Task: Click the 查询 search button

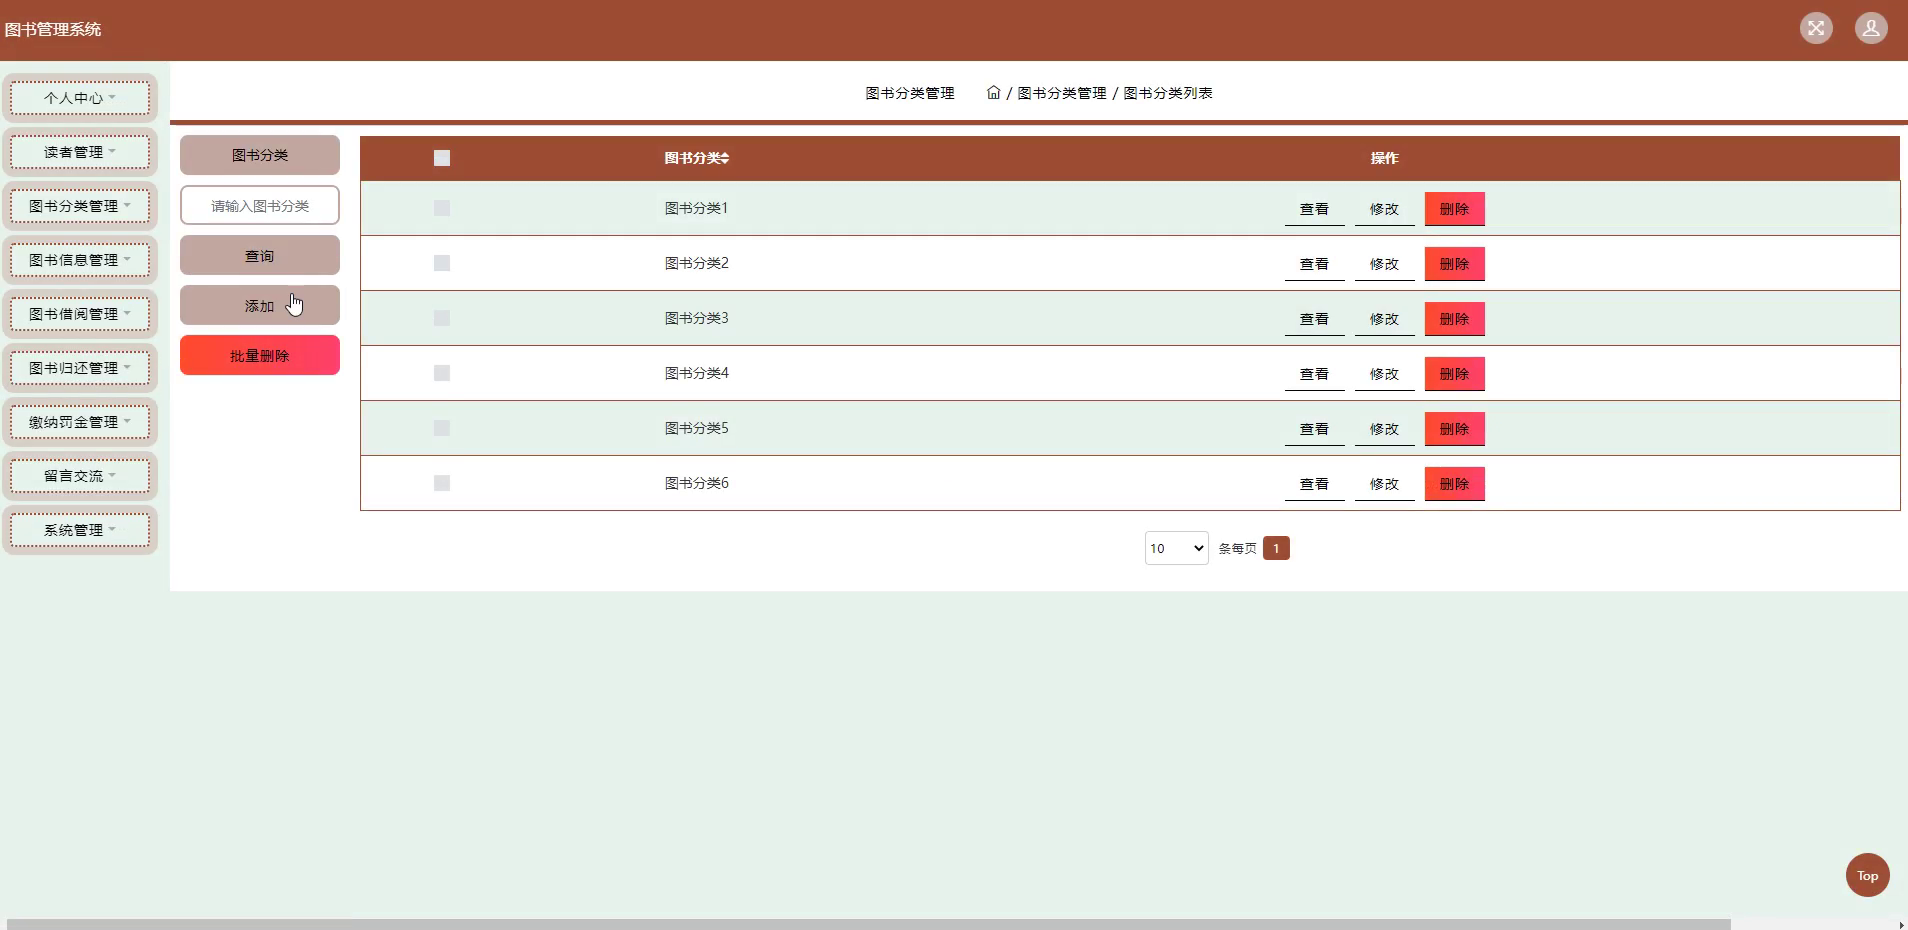Action: (260, 255)
